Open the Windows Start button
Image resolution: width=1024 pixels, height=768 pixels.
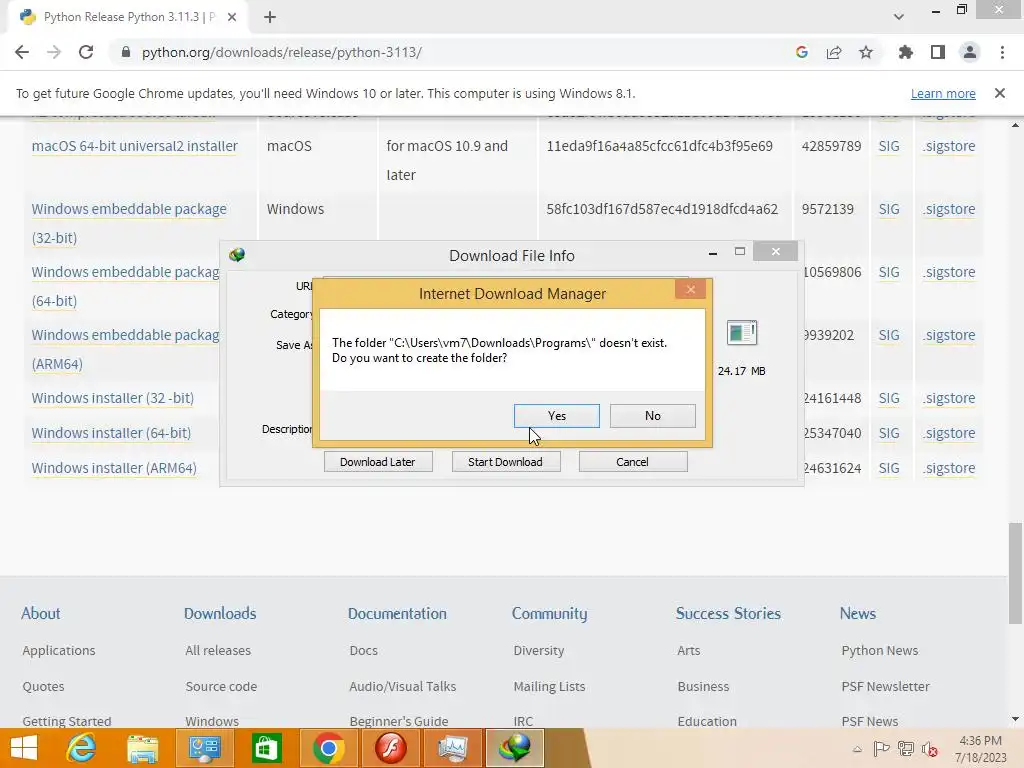(x=24, y=748)
